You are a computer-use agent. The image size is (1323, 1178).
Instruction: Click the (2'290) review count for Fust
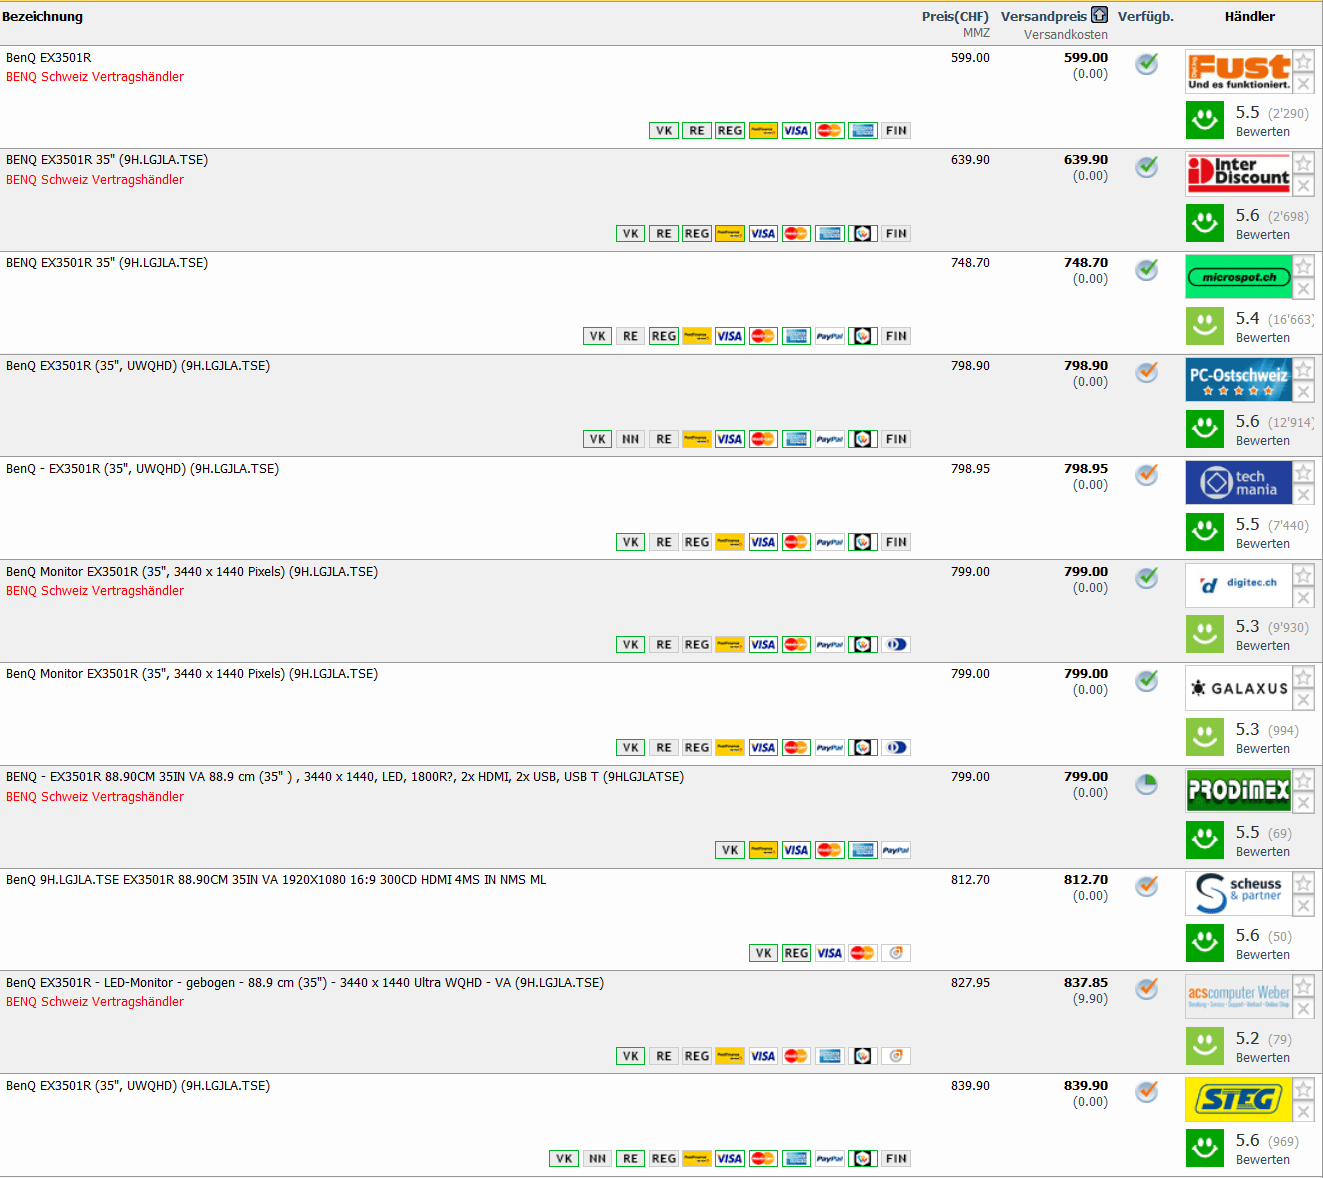coord(1288,114)
